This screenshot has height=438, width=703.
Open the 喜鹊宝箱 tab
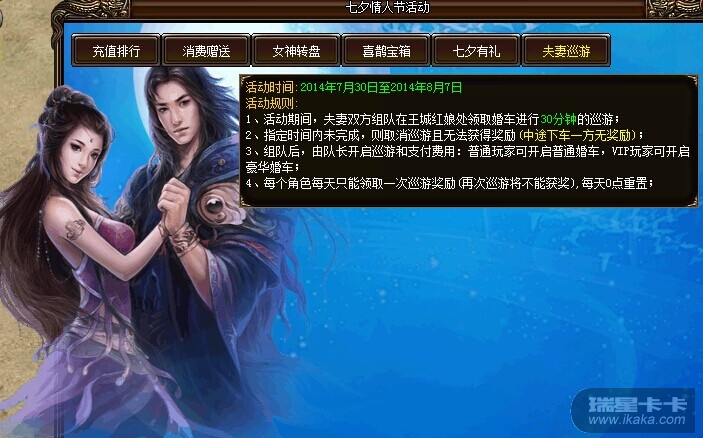click(386, 51)
